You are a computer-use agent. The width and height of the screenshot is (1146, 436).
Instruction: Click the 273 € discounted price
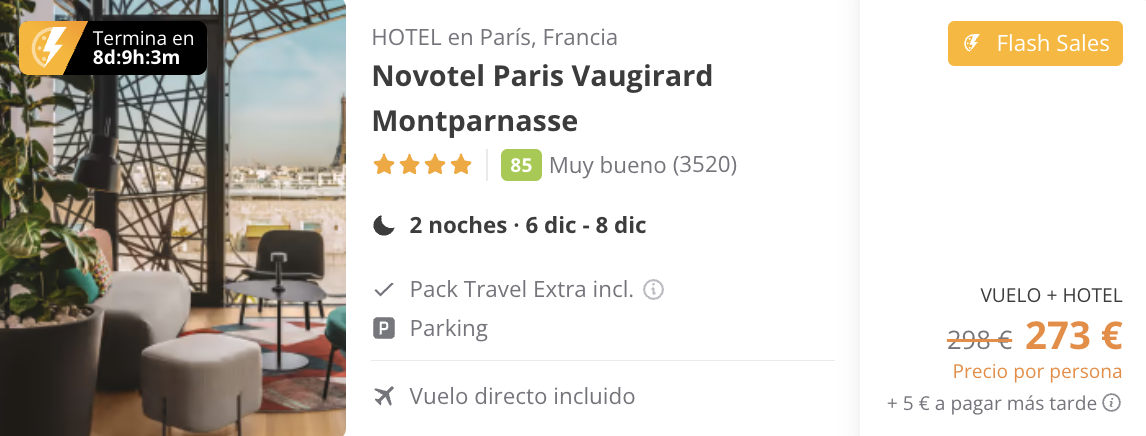click(1073, 337)
